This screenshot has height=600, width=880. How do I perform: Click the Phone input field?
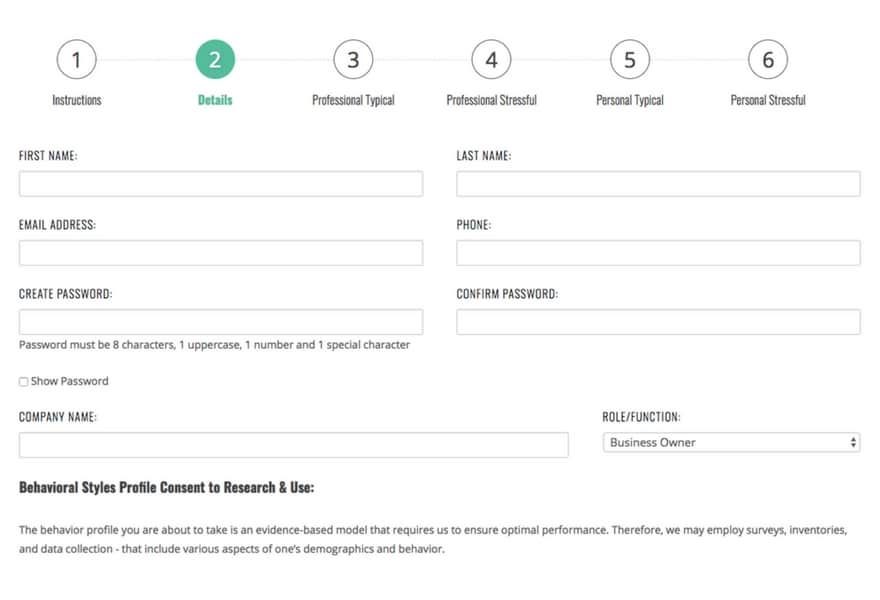tap(658, 253)
